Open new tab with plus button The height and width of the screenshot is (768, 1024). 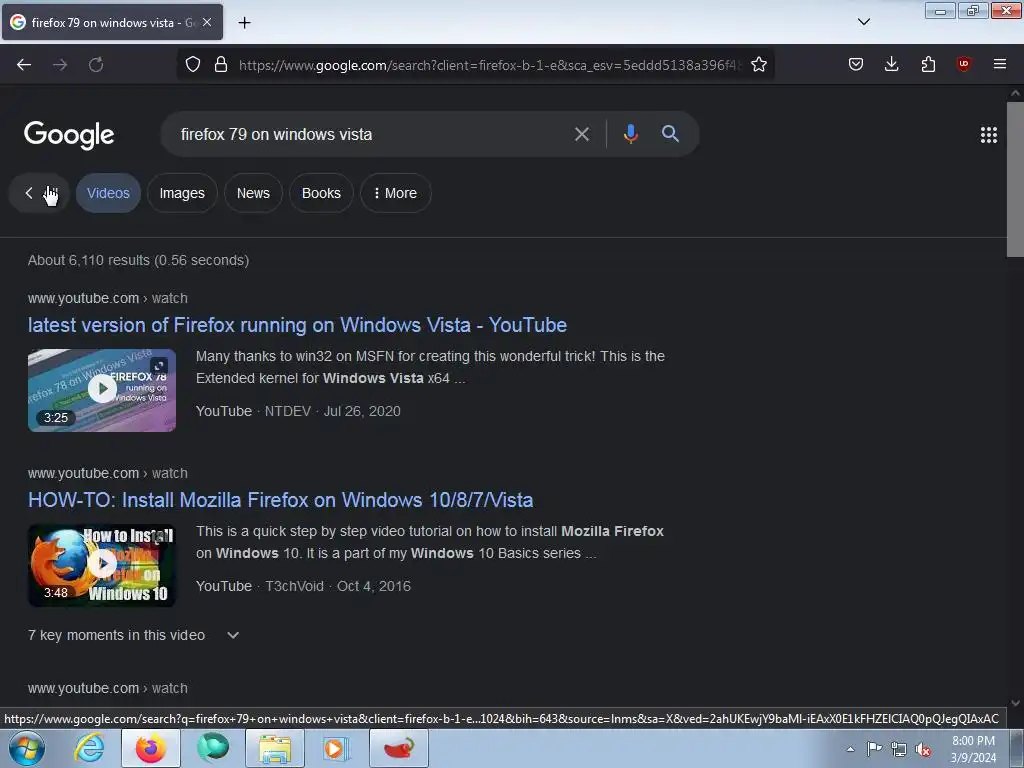pos(244,23)
